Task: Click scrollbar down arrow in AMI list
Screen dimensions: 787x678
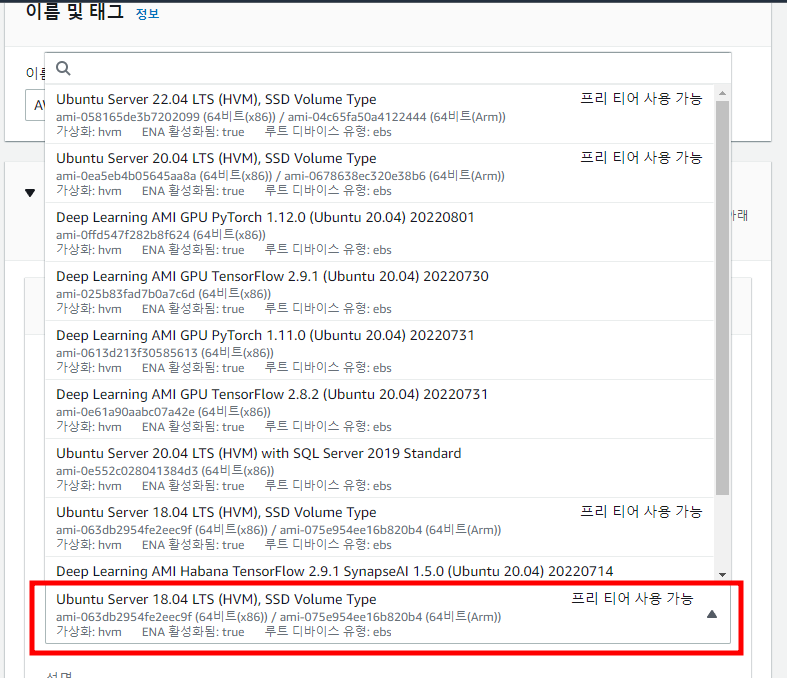Action: click(722, 575)
